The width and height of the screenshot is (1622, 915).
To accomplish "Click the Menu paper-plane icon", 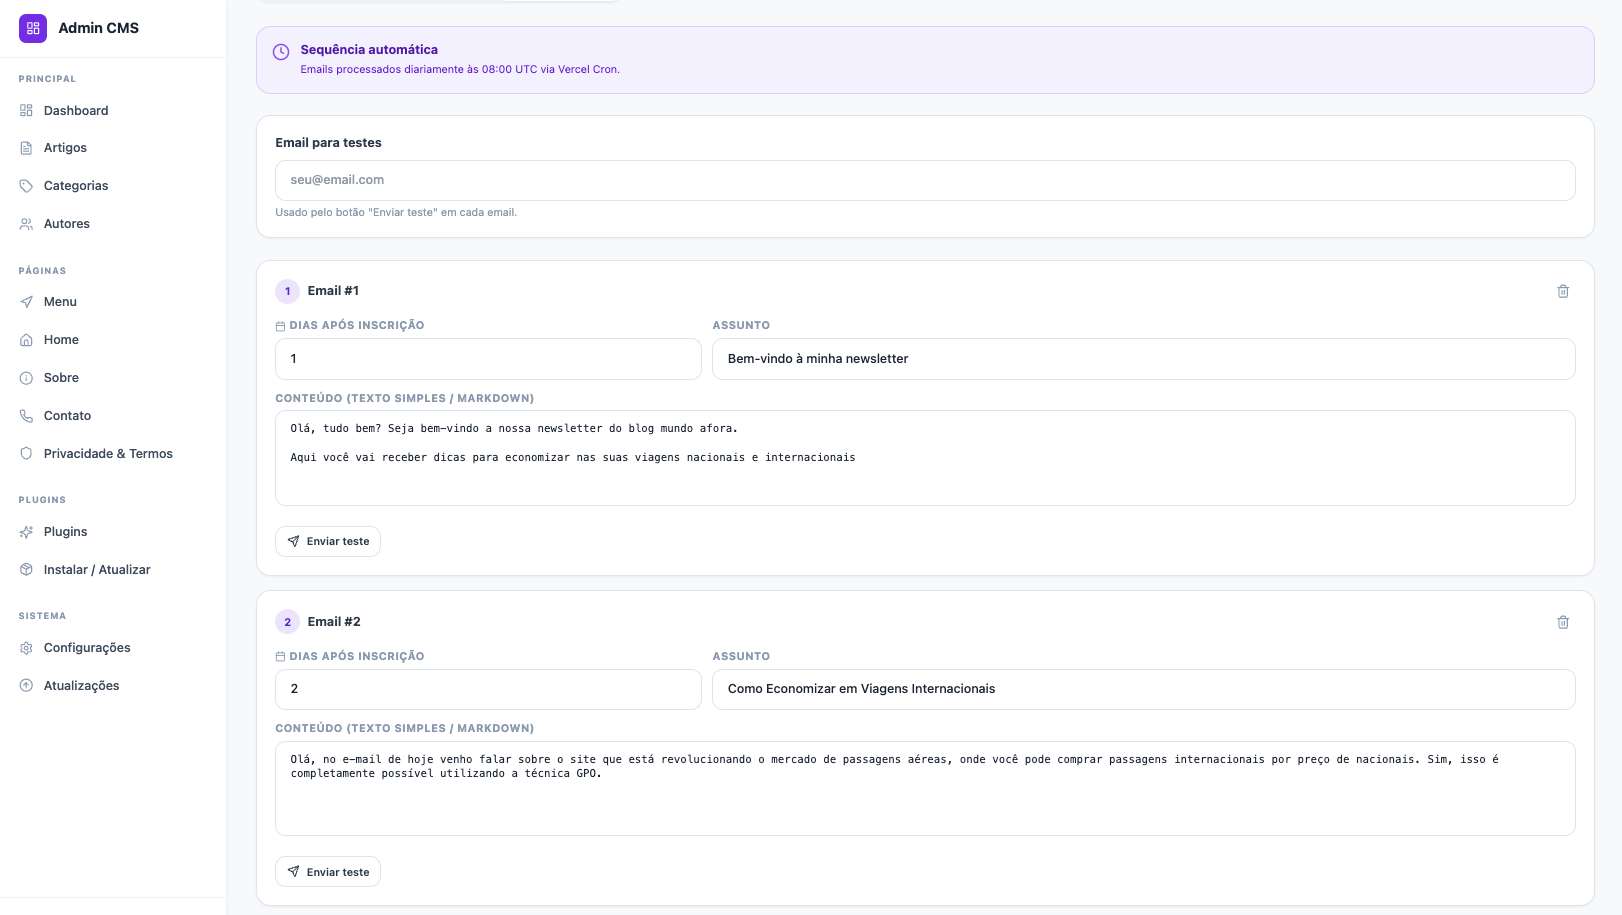I will pos(26,302).
